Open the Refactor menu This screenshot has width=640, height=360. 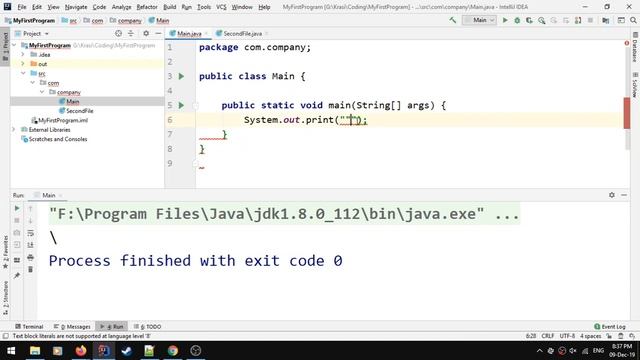[x=147, y=7]
